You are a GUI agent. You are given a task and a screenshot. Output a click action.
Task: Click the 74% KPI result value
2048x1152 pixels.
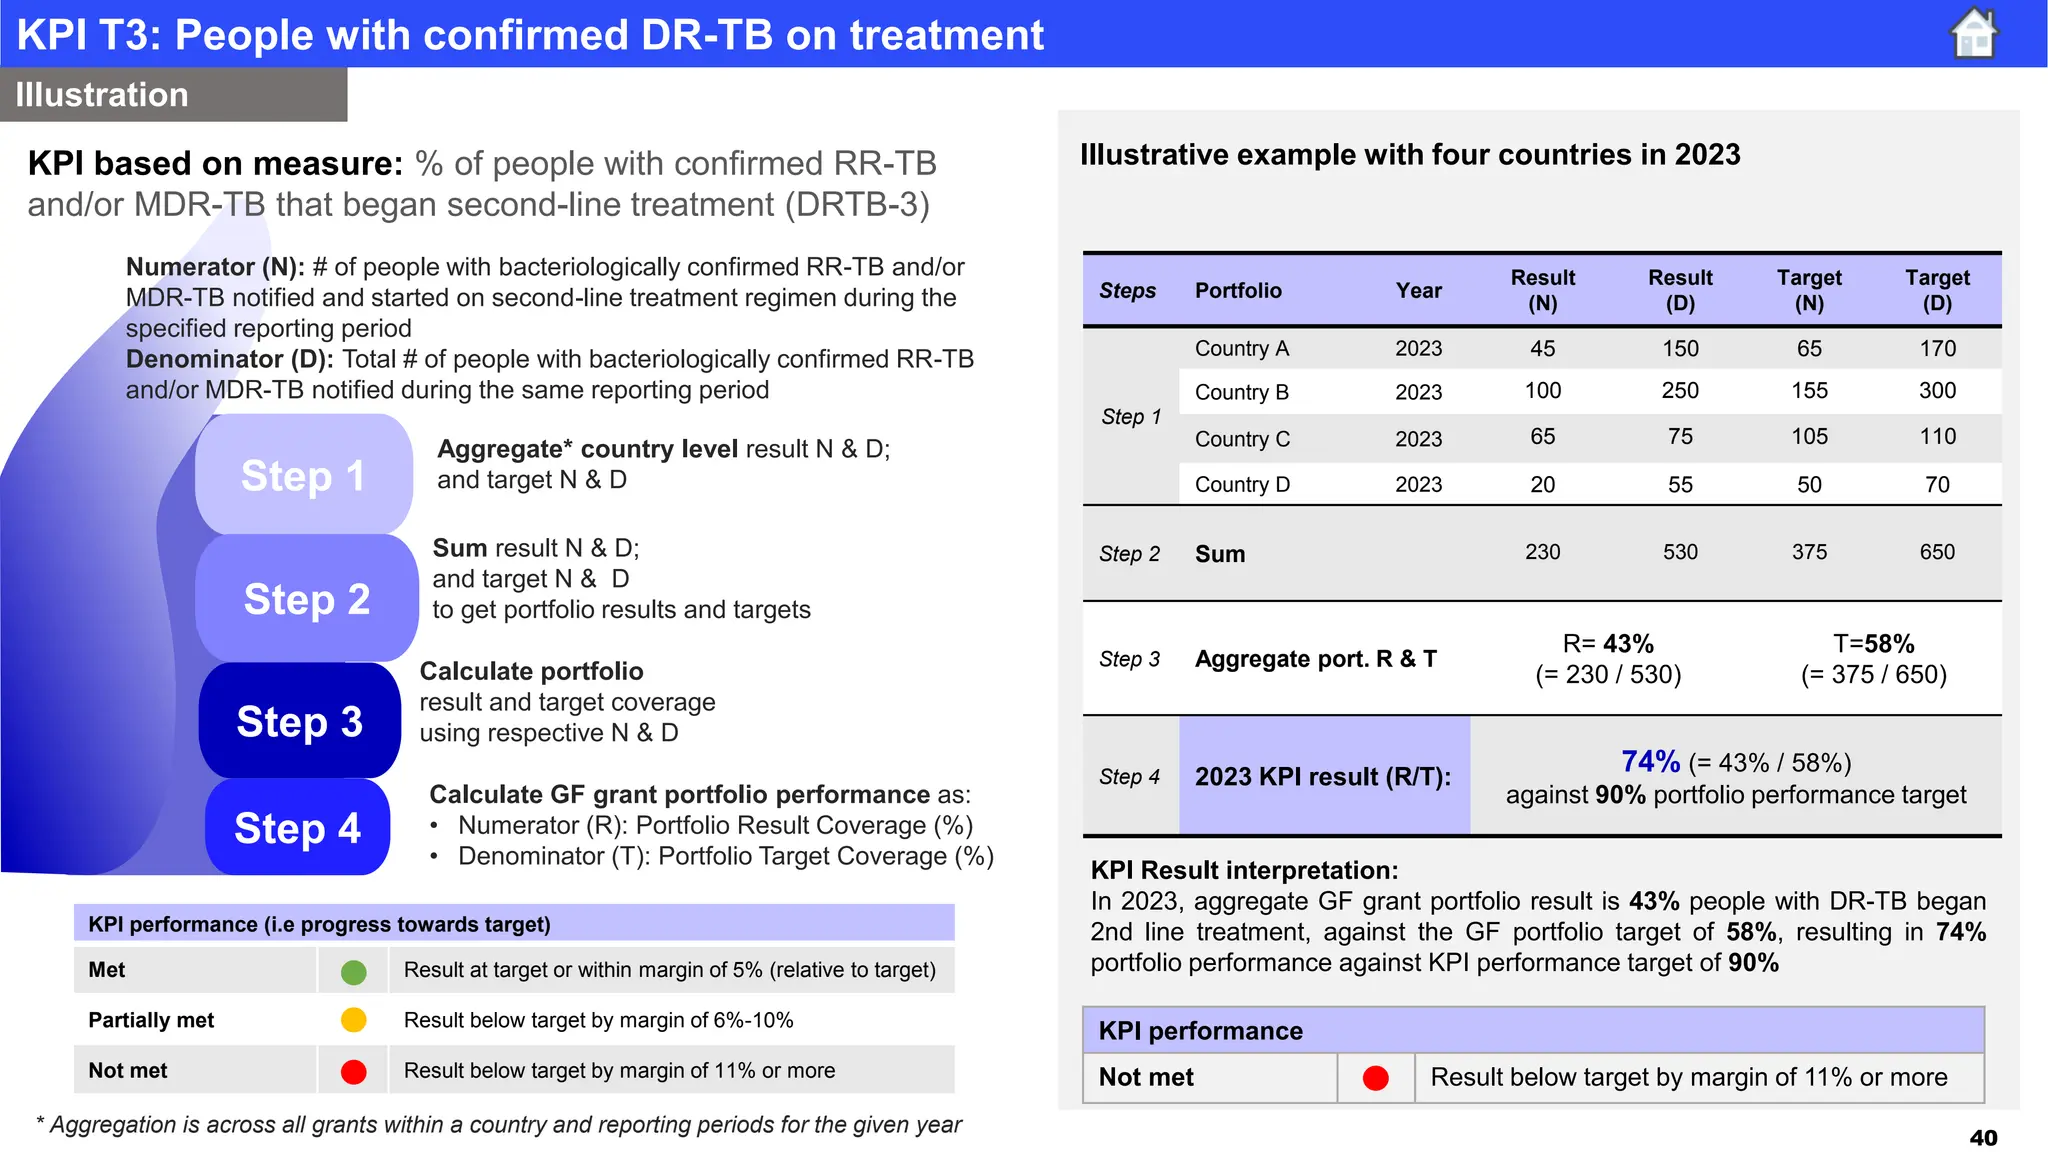coord(1650,762)
